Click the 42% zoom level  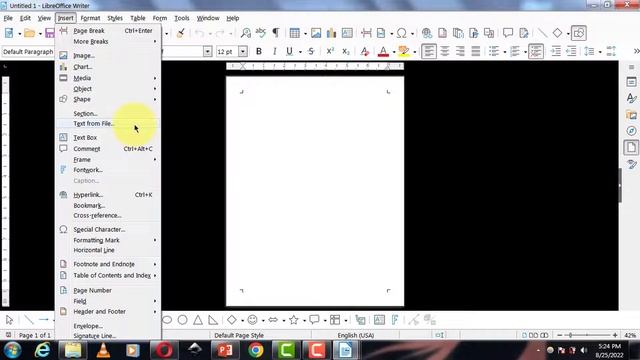click(x=630, y=335)
